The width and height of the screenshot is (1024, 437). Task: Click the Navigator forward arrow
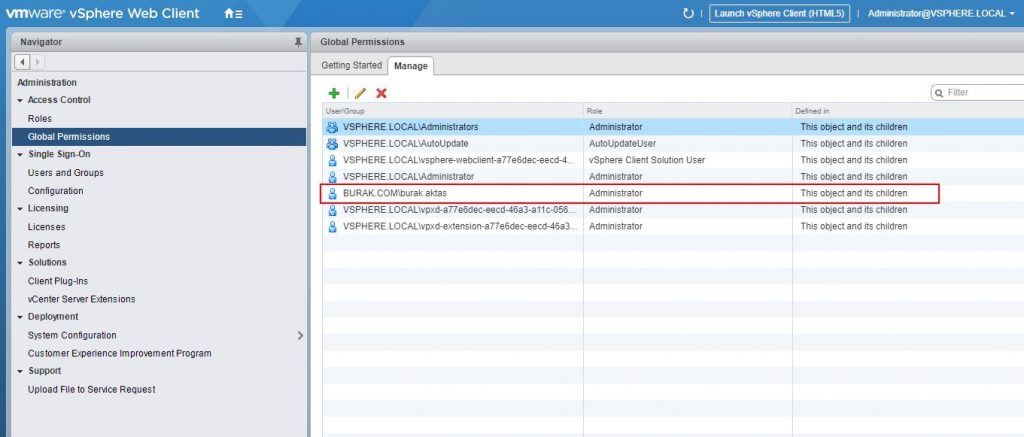pos(38,62)
